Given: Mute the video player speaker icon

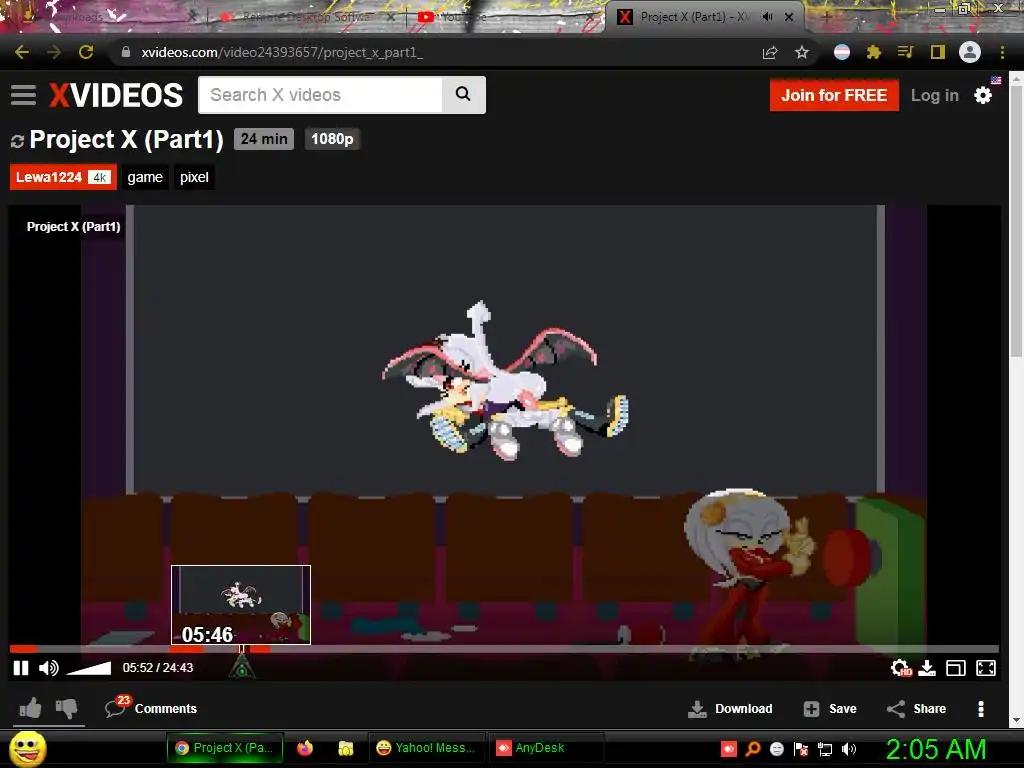Looking at the screenshot, I should [x=49, y=668].
